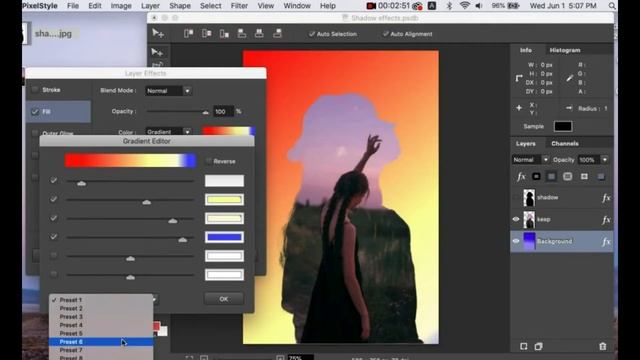Align layers to horizontal centers
The image size is (640, 360).
(x=207, y=33)
